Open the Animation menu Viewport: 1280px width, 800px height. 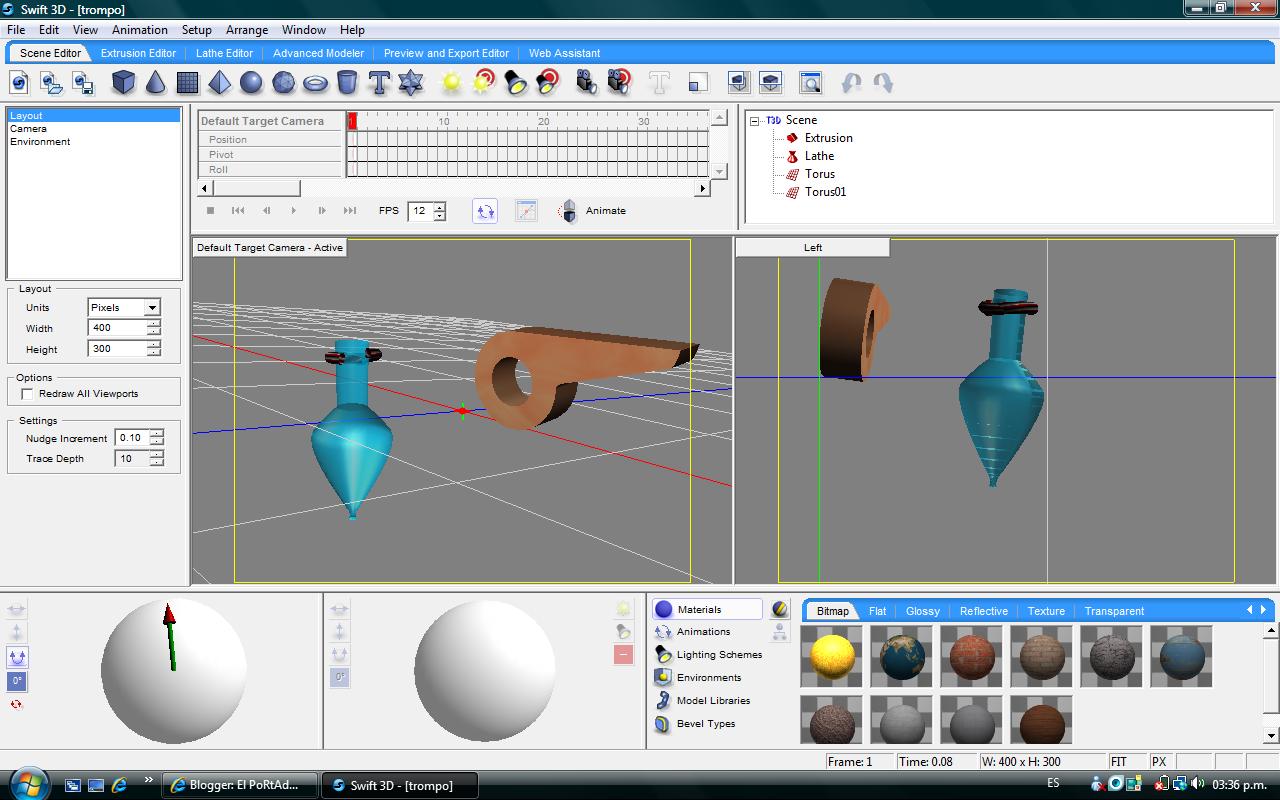tap(139, 30)
